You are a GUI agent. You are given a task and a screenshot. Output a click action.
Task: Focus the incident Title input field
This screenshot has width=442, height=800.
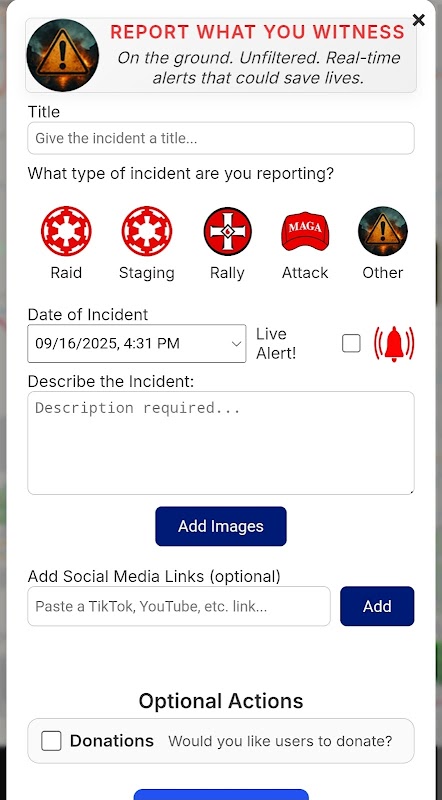pos(221,138)
